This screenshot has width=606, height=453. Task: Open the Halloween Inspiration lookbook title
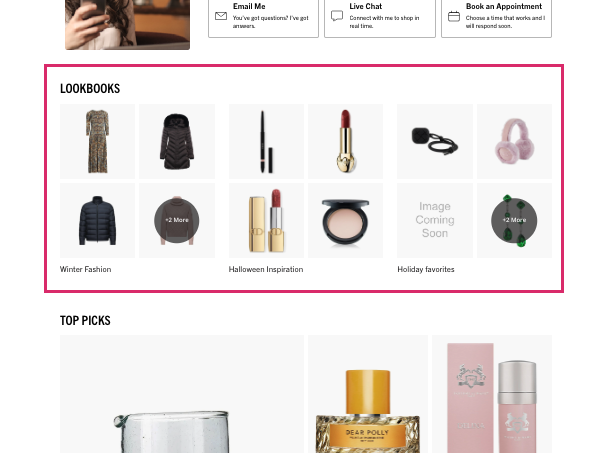(266, 269)
